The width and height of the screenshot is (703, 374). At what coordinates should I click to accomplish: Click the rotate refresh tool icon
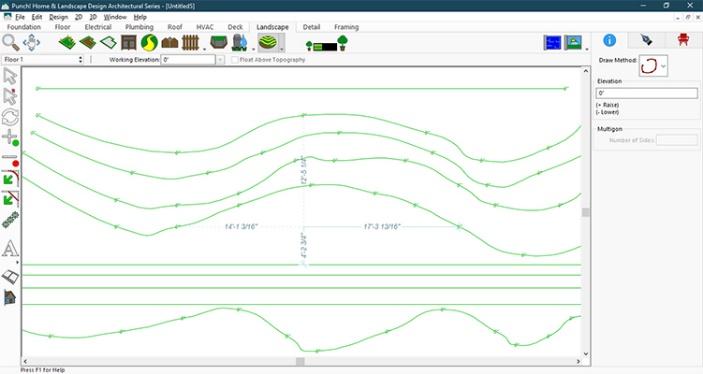pyautogui.click(x=10, y=117)
